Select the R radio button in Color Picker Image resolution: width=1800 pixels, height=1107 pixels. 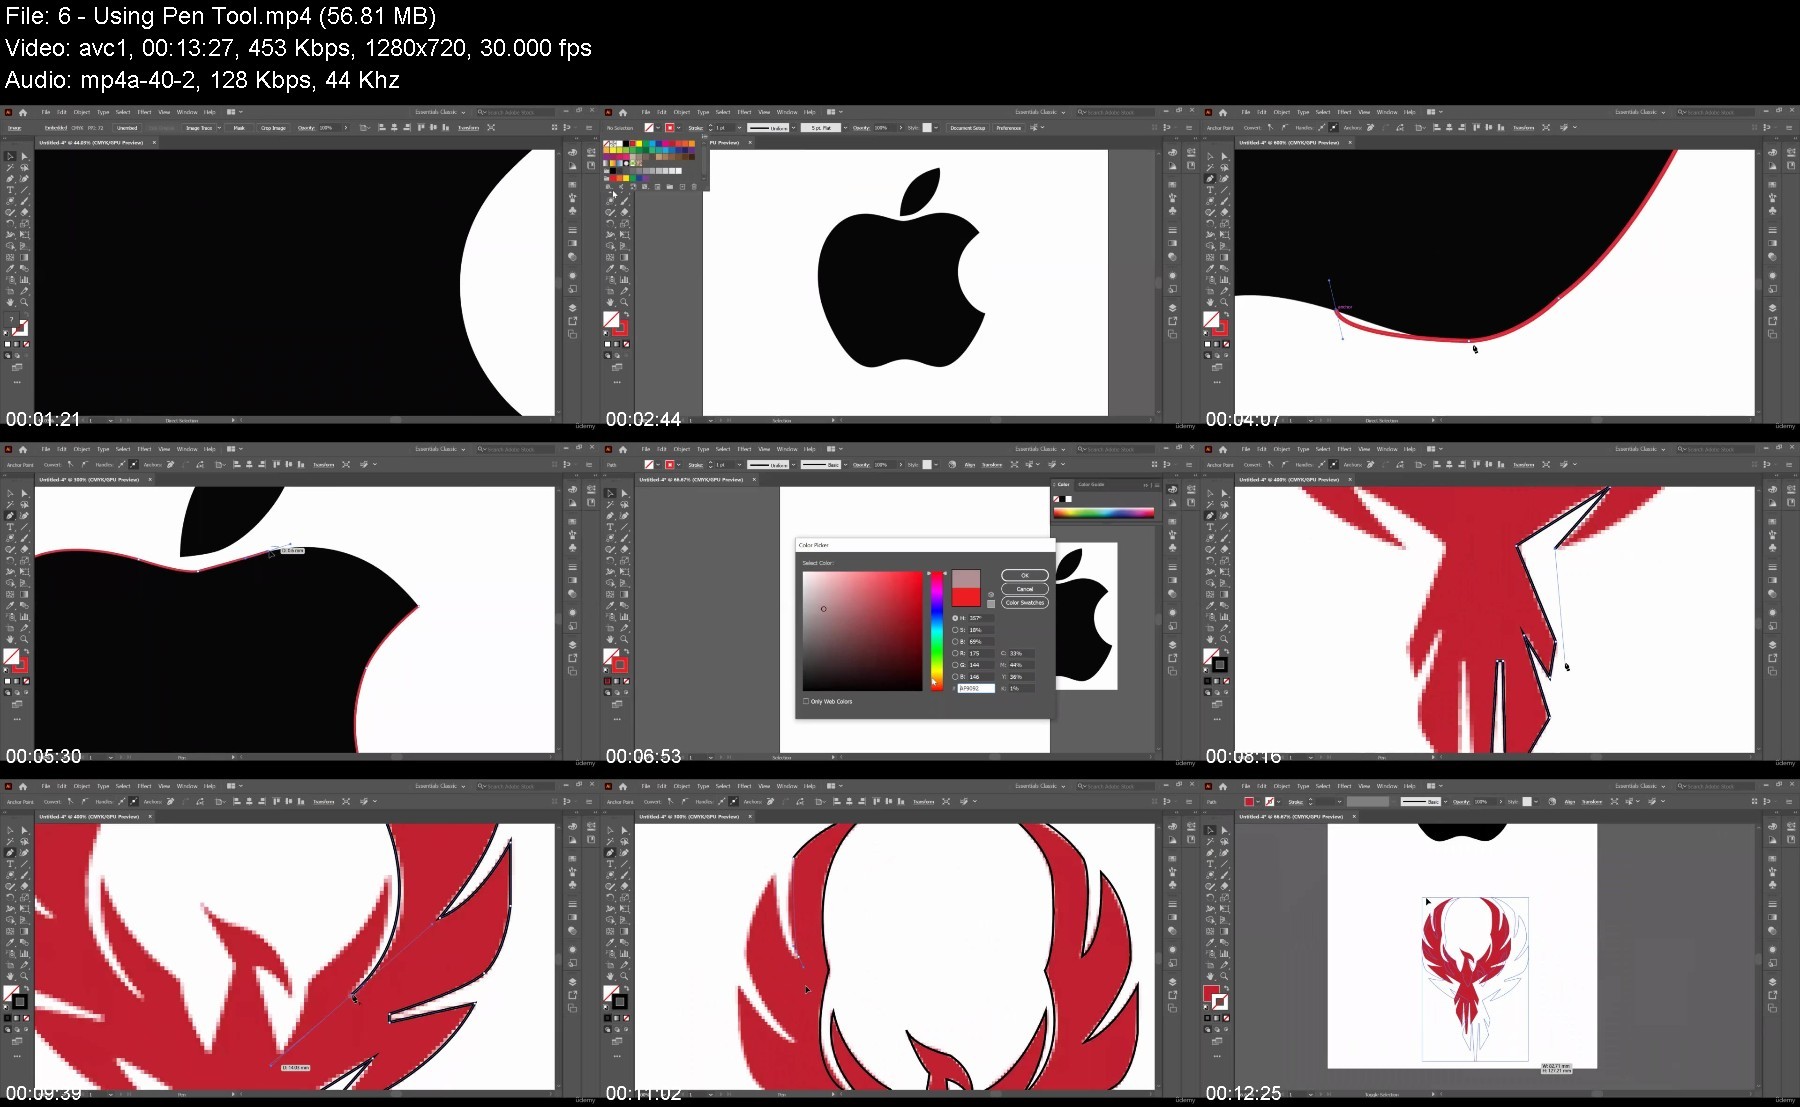955,653
